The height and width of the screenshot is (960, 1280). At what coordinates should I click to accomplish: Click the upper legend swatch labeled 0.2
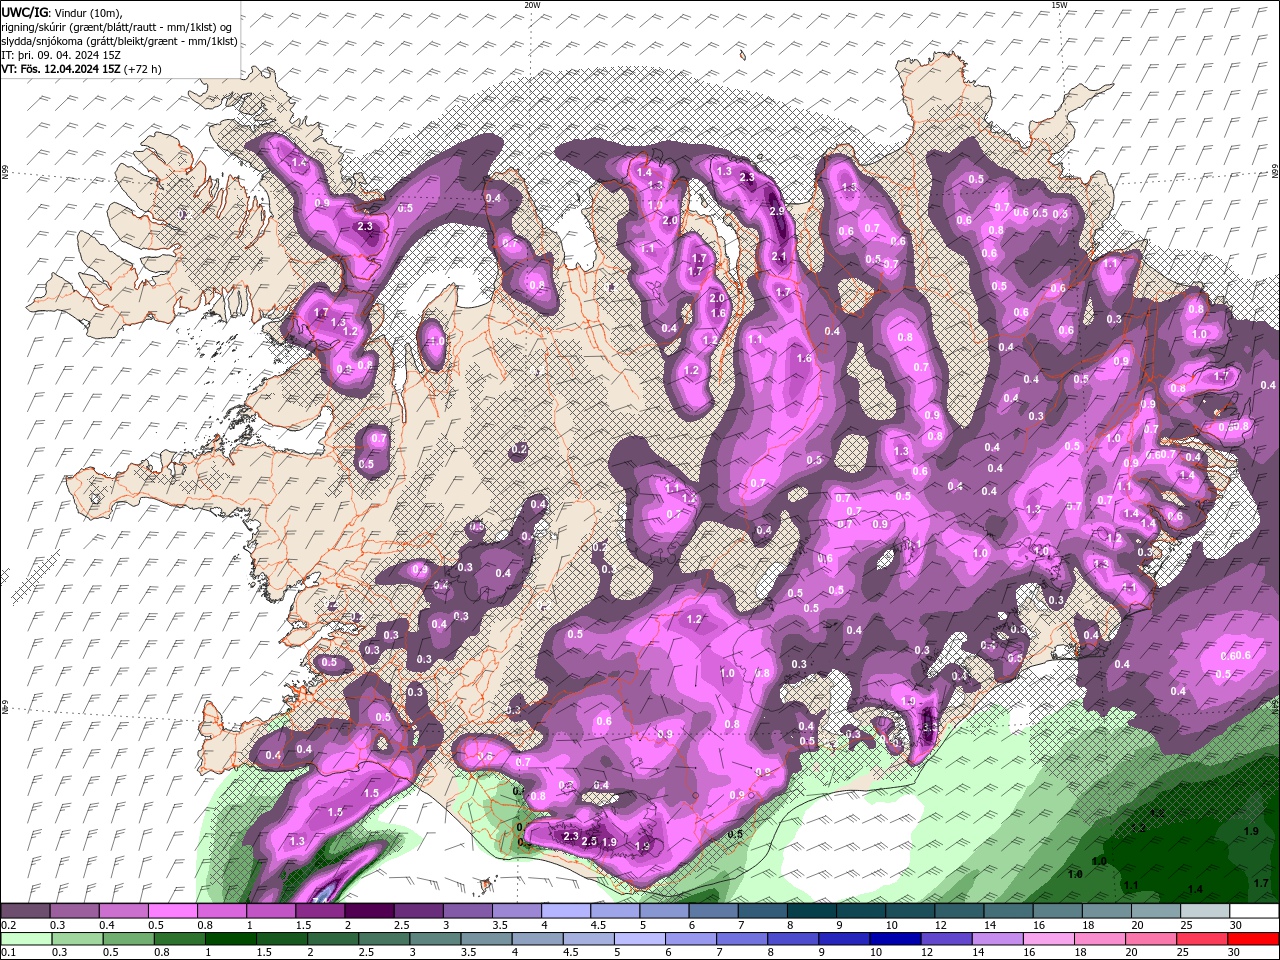25,911
